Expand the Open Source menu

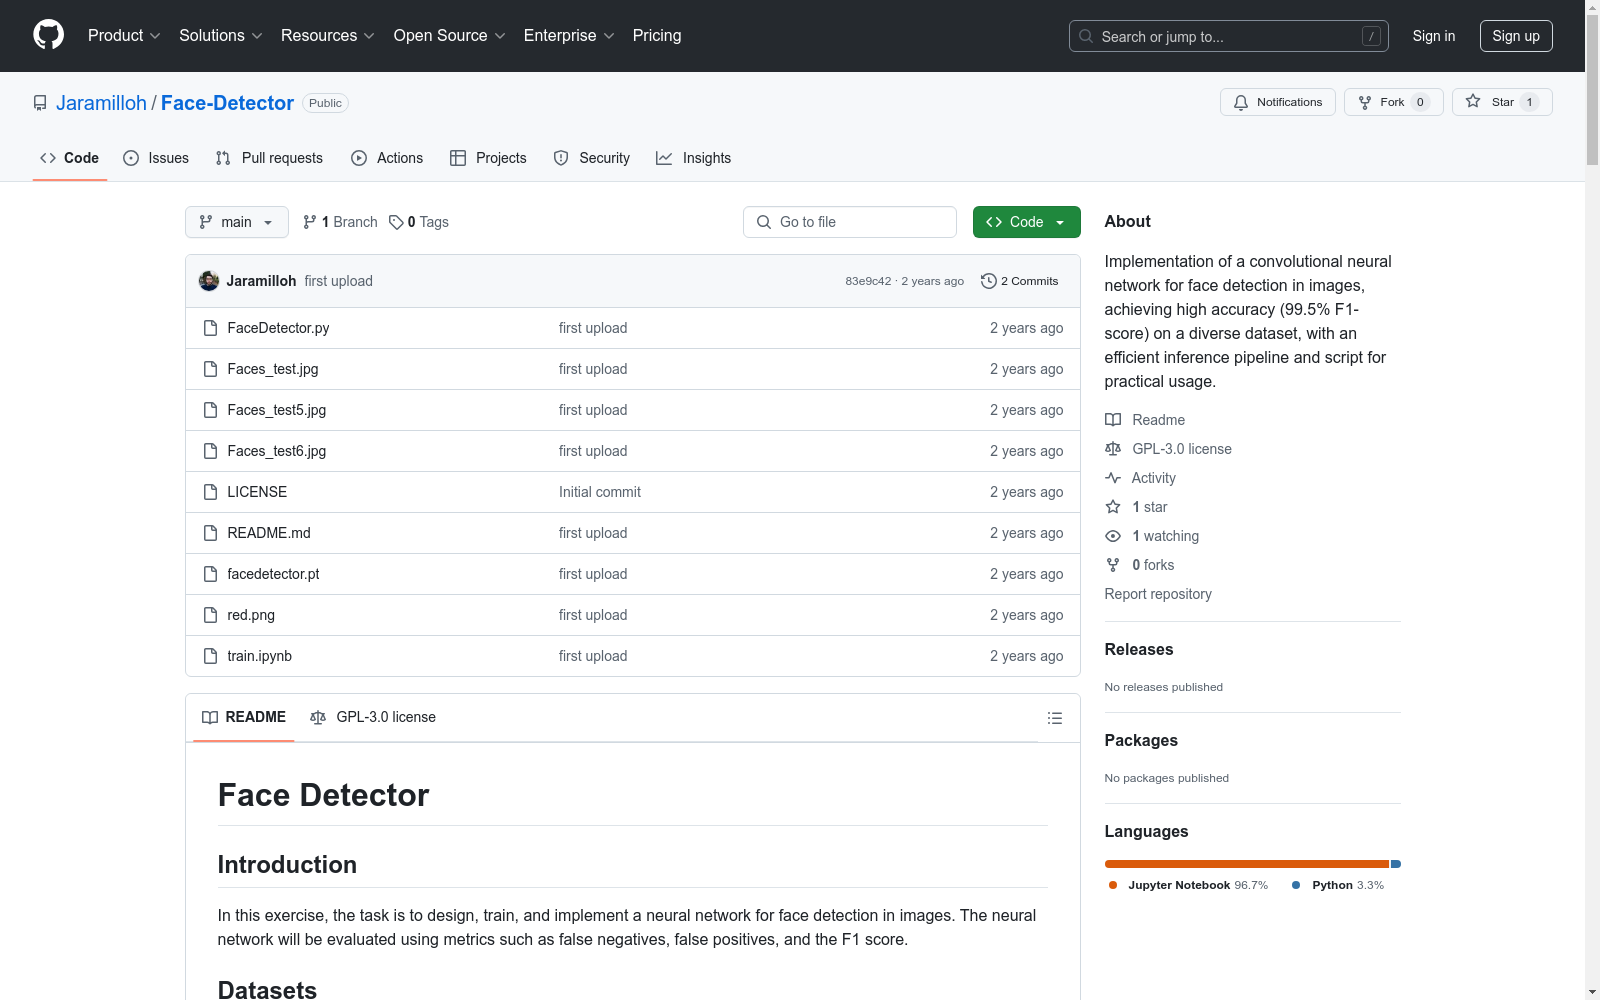pos(450,35)
